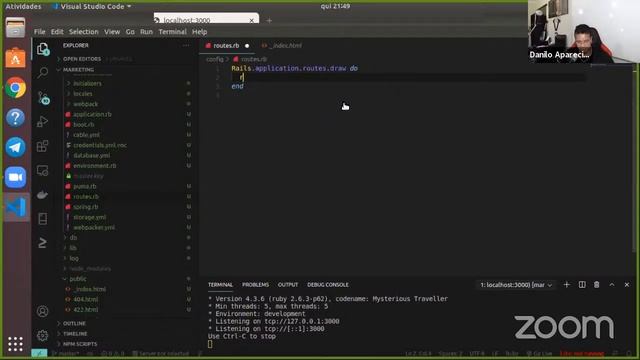Open the Help menu

[x=200, y=32]
